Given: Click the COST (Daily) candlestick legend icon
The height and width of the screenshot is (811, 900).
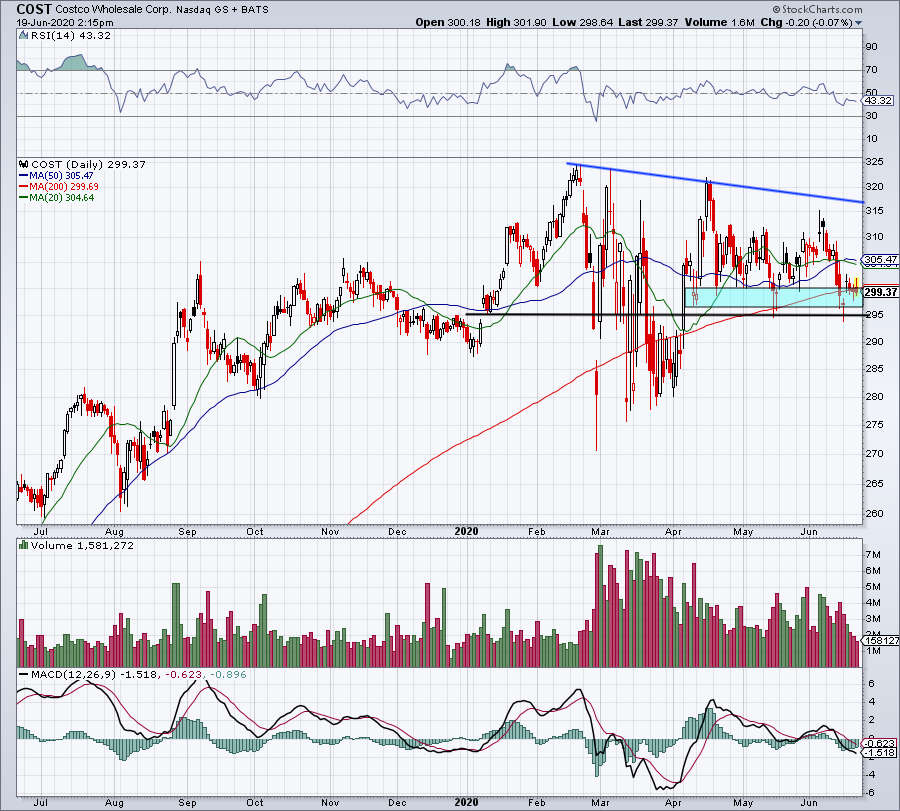Looking at the screenshot, I should pos(24,164).
